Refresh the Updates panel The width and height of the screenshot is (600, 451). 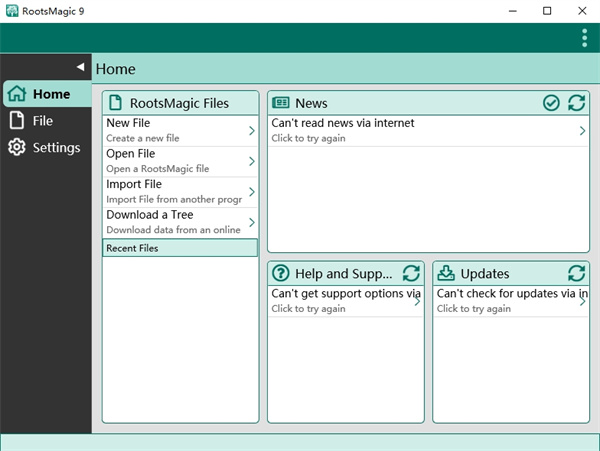click(576, 273)
